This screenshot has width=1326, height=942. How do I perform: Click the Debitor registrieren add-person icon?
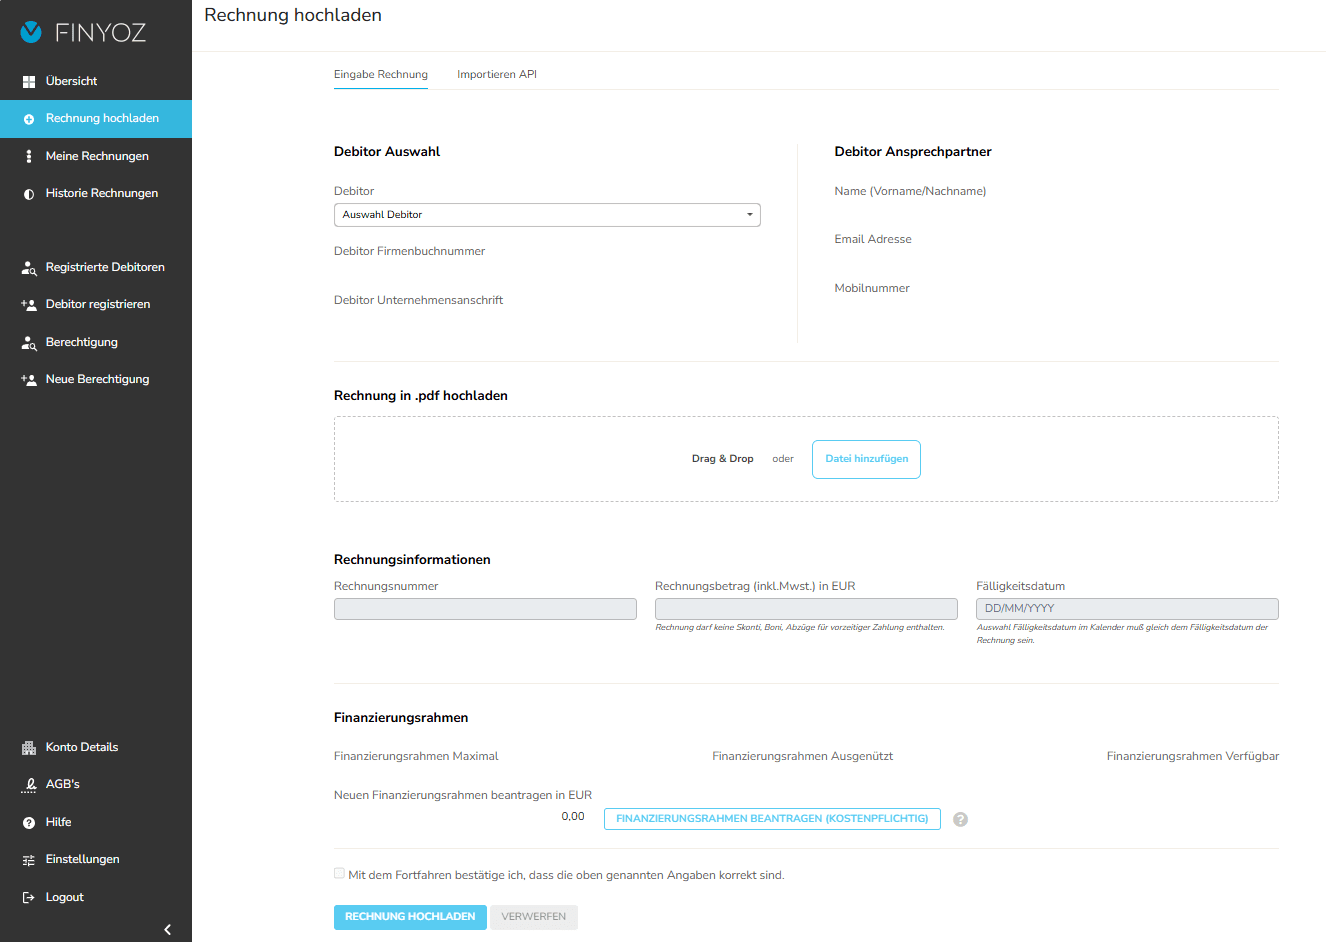coord(29,305)
